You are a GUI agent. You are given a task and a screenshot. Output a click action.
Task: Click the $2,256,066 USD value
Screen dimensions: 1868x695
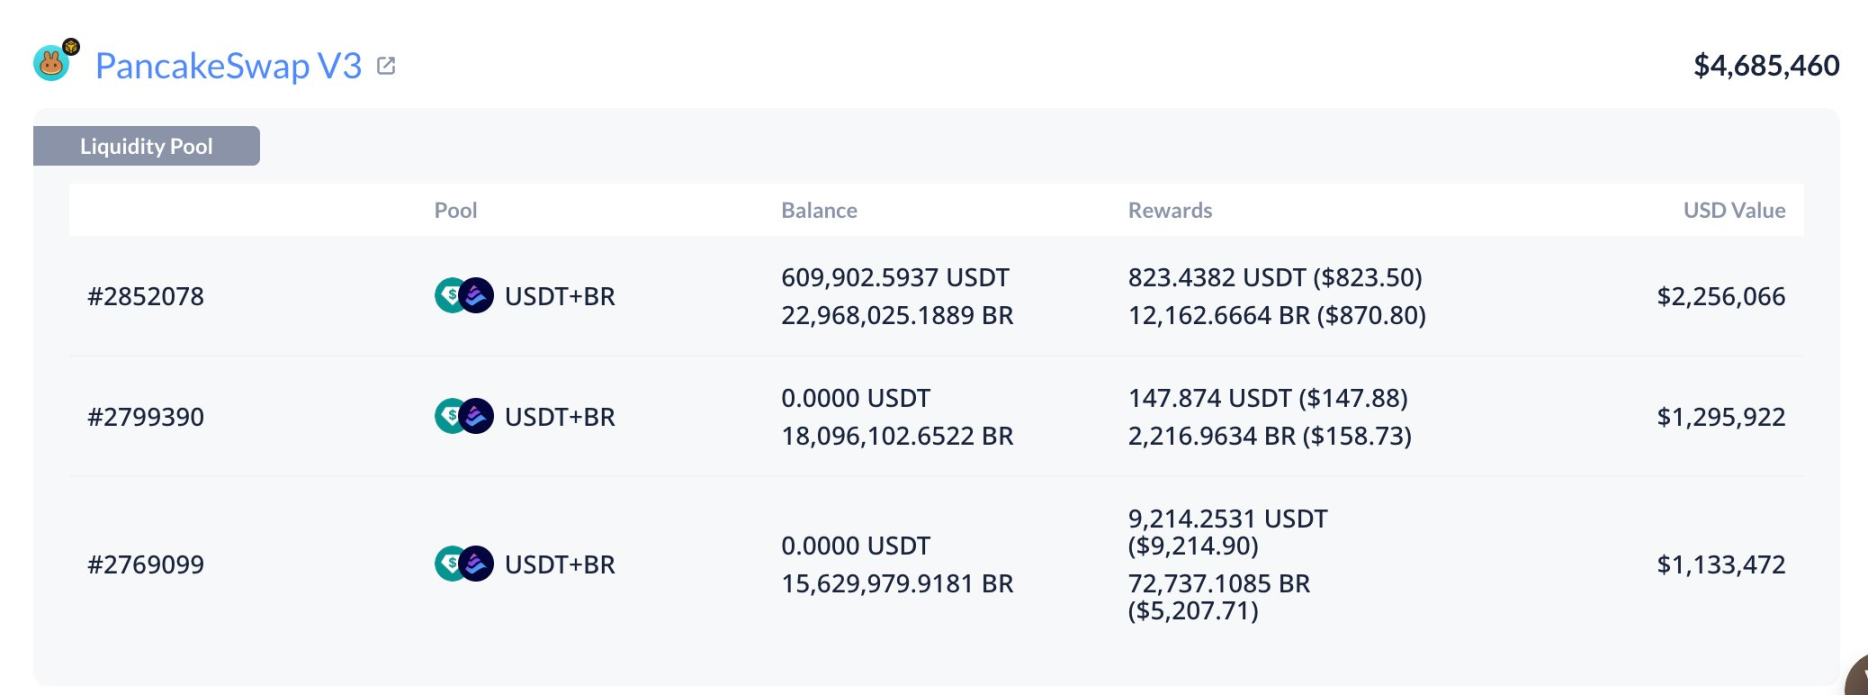pyautogui.click(x=1721, y=296)
